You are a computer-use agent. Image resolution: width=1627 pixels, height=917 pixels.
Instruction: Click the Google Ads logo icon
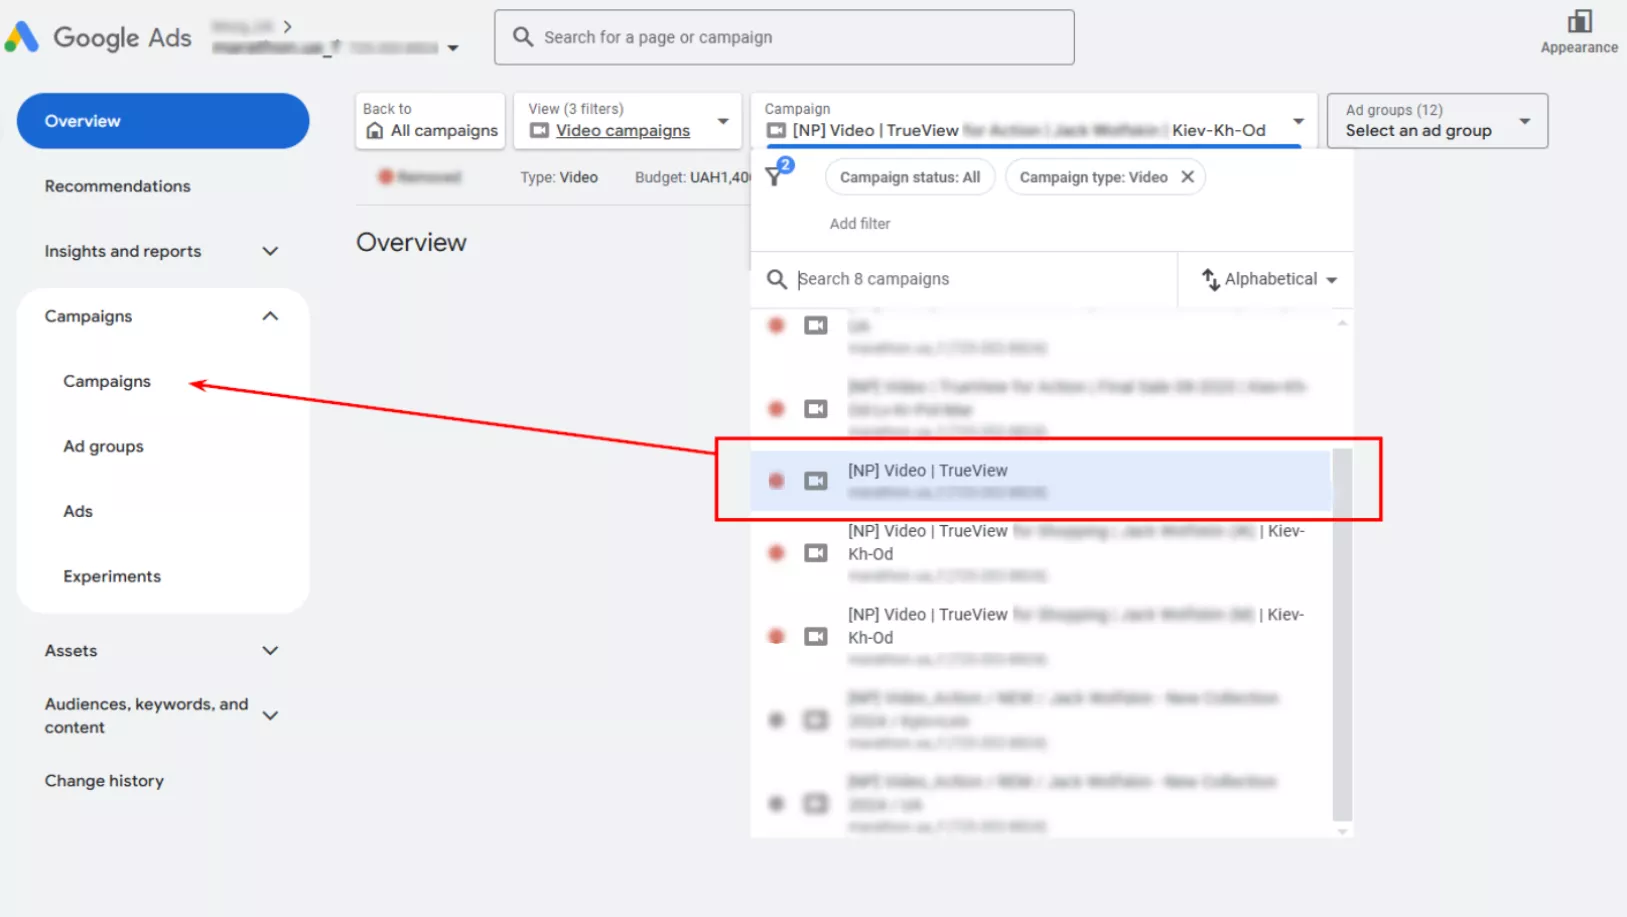coord(22,37)
